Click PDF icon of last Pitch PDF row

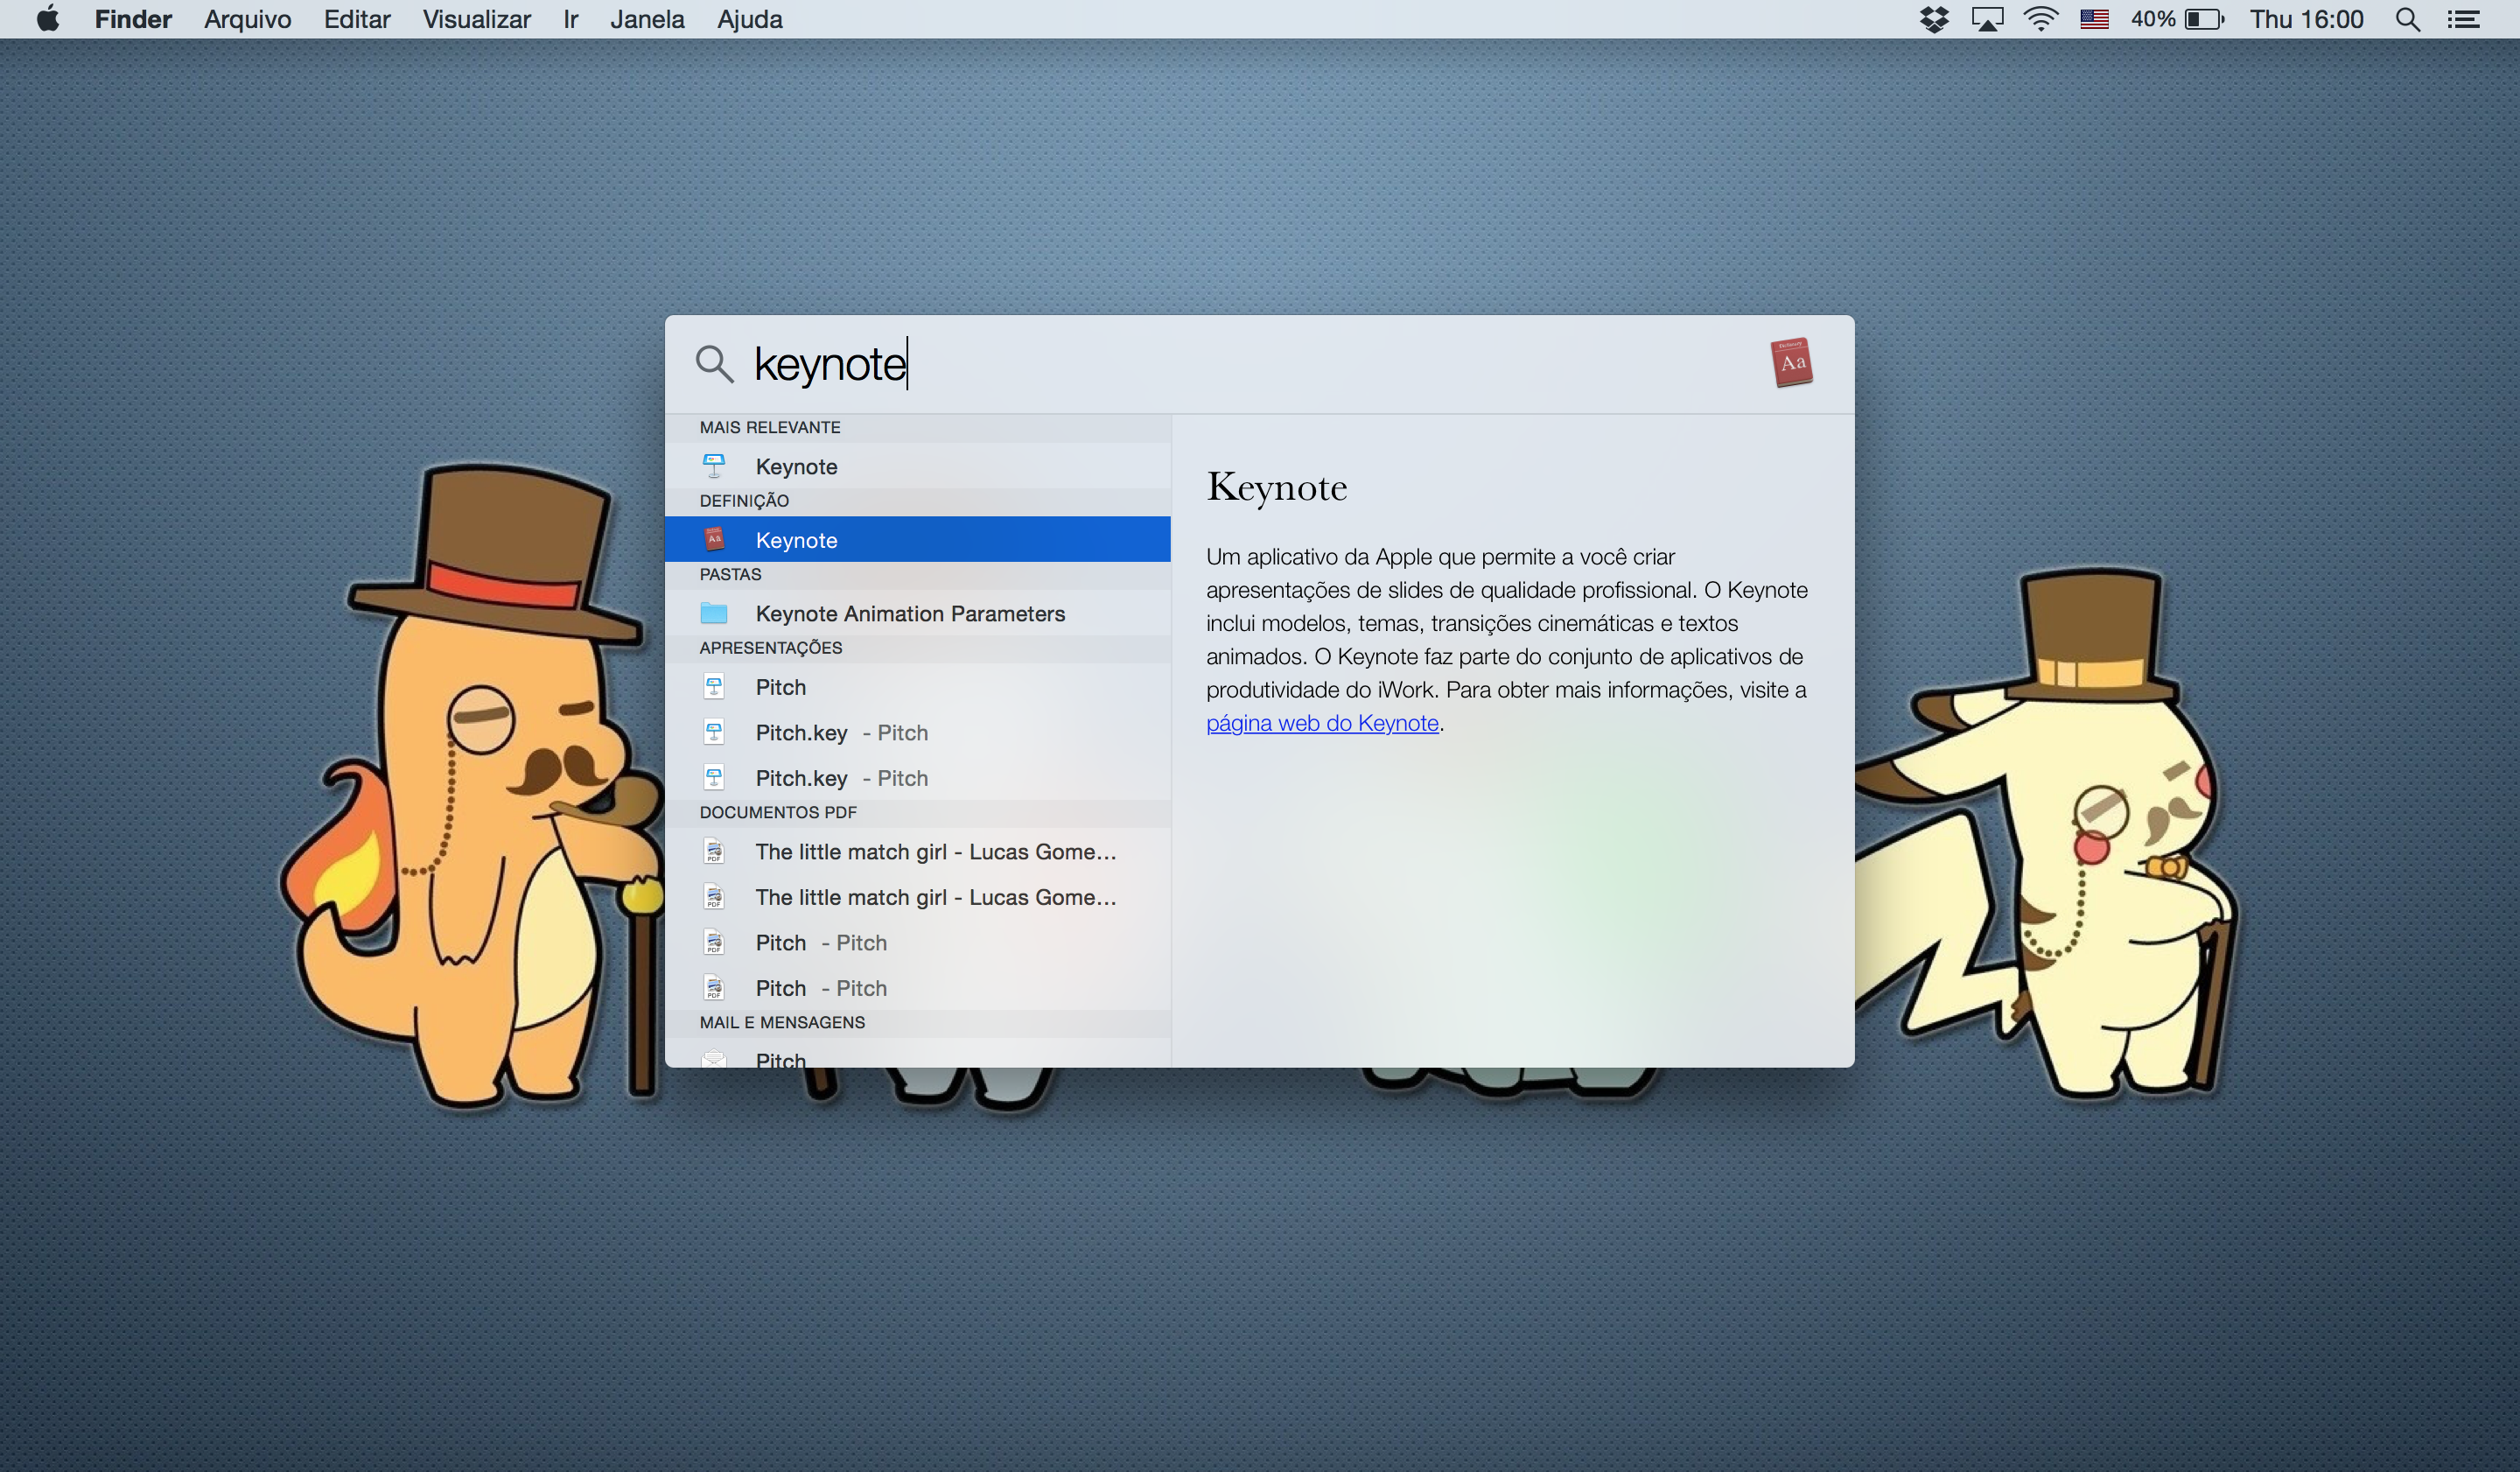coord(714,988)
